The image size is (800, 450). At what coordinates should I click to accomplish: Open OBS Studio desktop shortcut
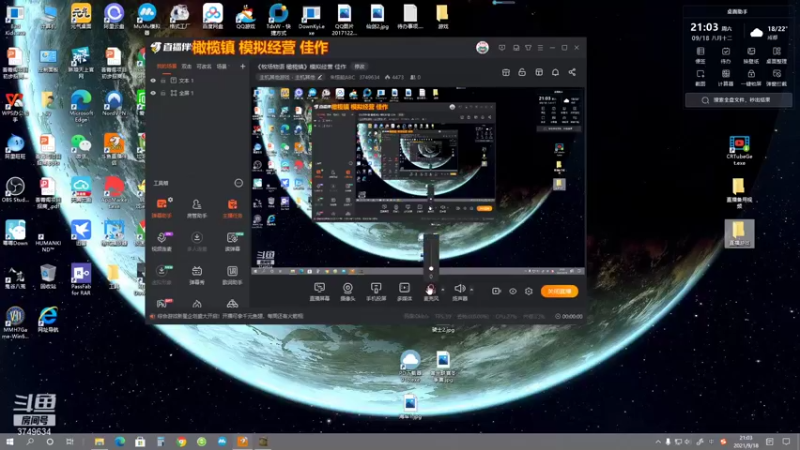tap(15, 190)
